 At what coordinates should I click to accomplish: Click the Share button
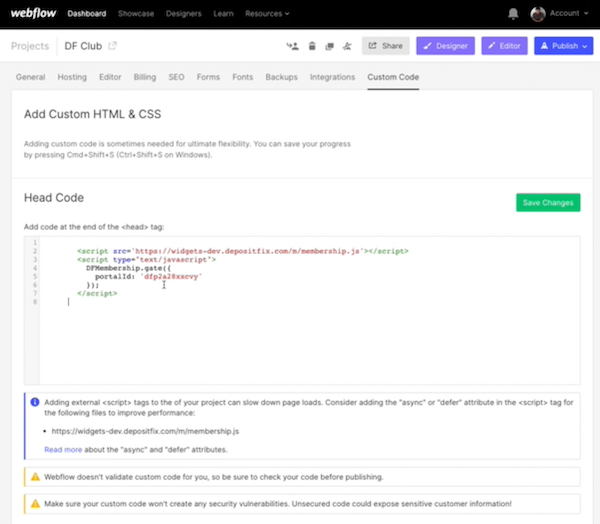[386, 46]
